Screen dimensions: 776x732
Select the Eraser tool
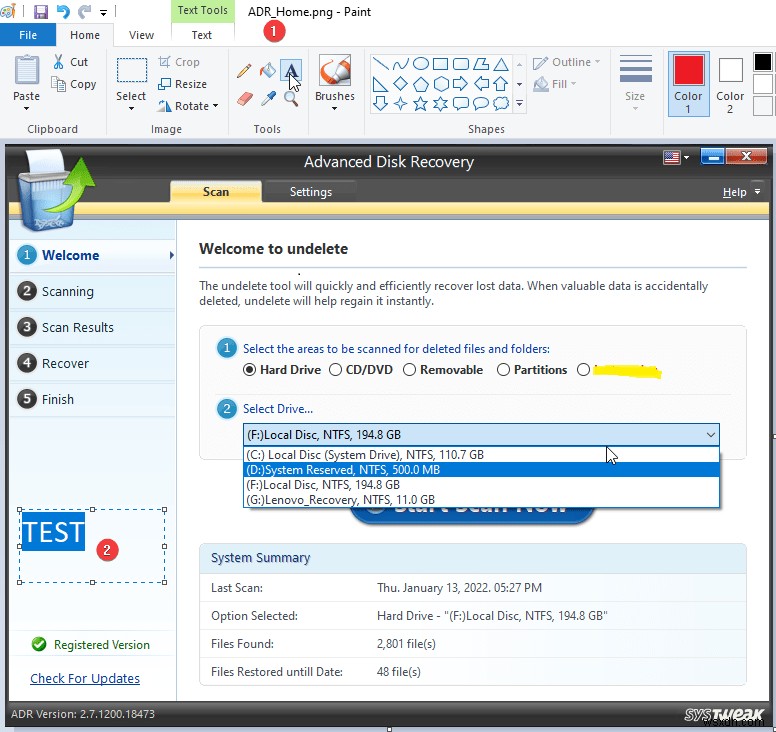pyautogui.click(x=244, y=99)
